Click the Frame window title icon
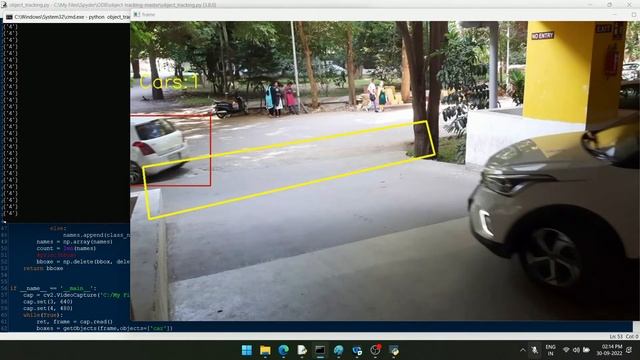This screenshot has width=640, height=360. pyautogui.click(x=137, y=14)
